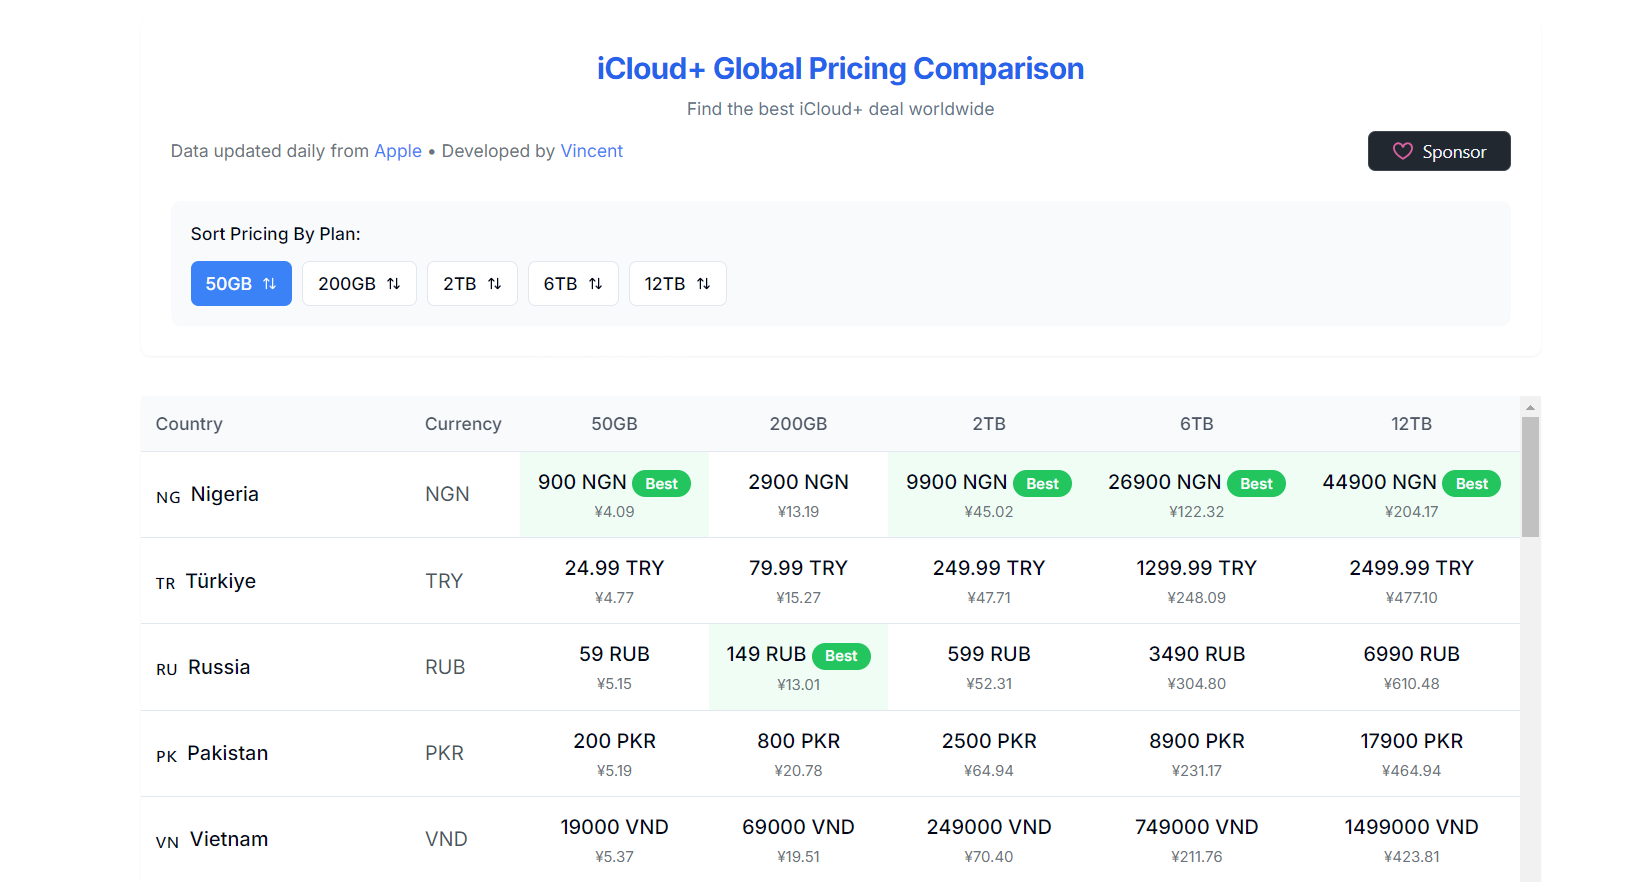Click the Best badge on 26900 NGN
This screenshot has width=1650, height=882.
pos(1256,484)
